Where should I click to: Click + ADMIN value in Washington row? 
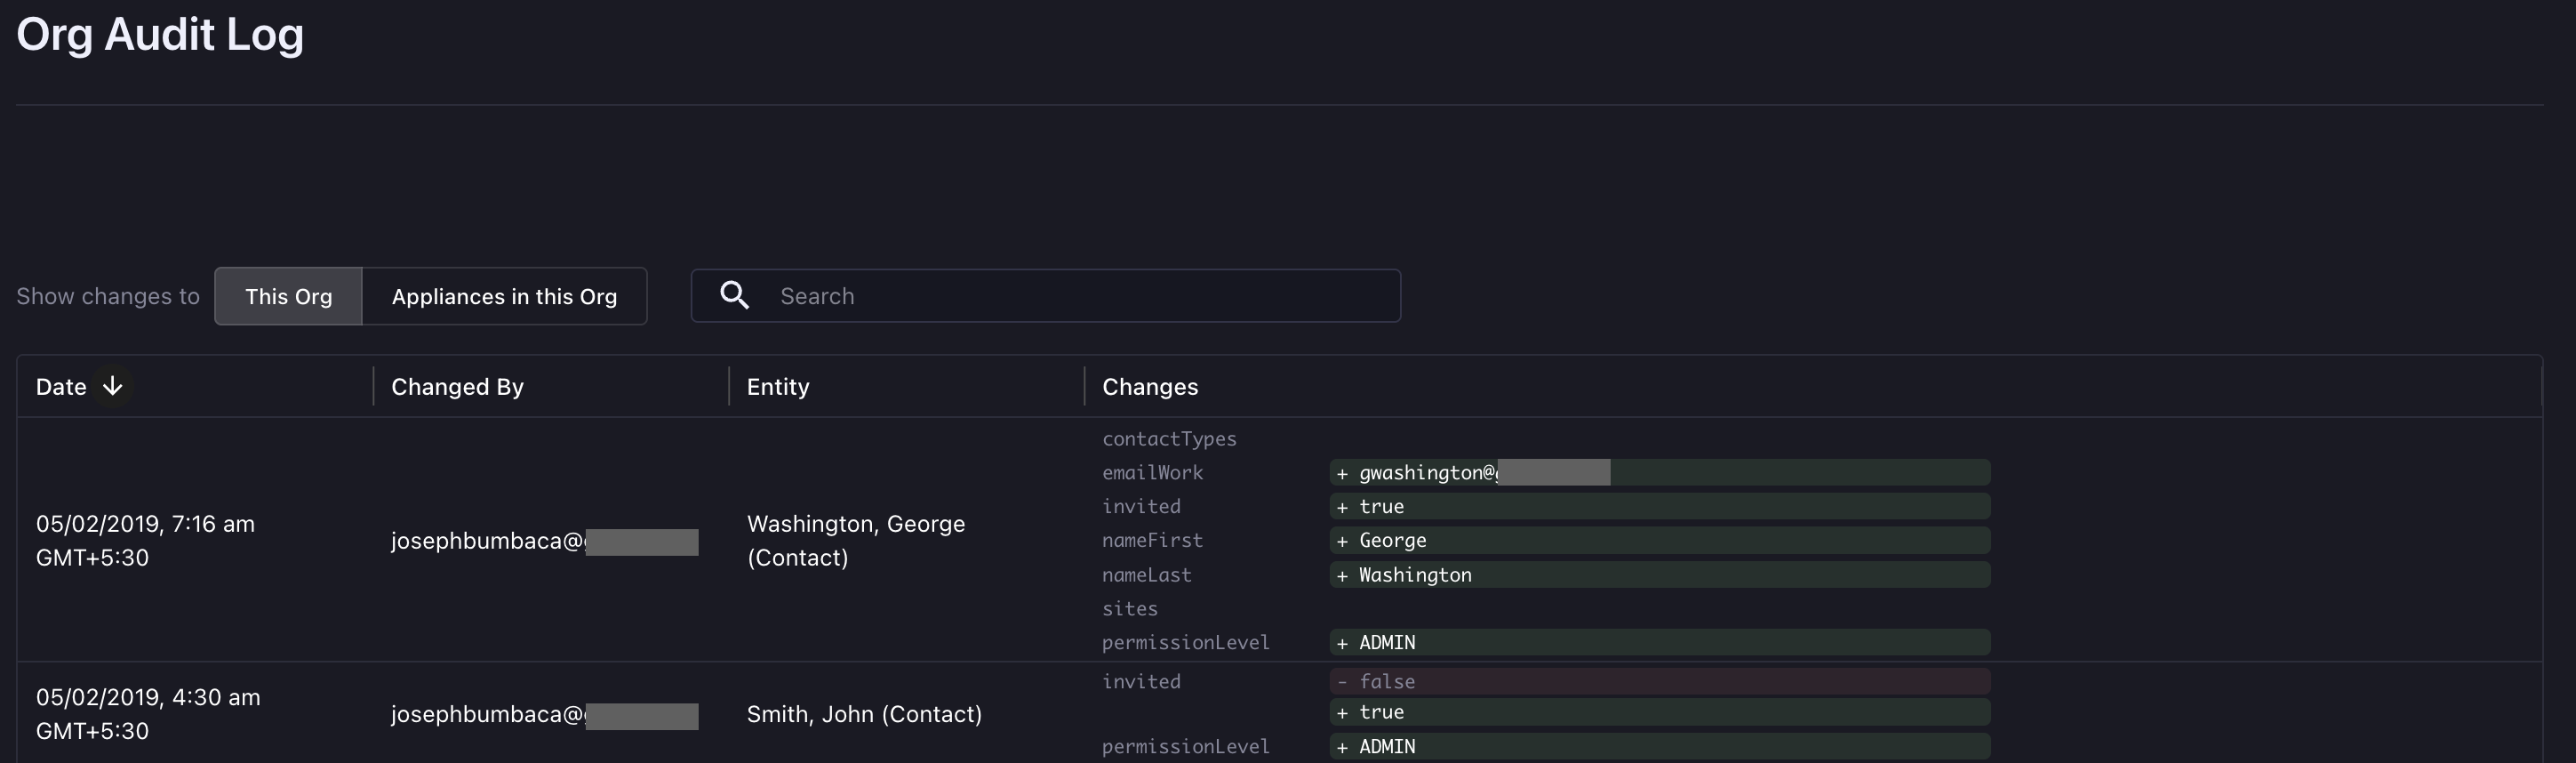point(1660,642)
